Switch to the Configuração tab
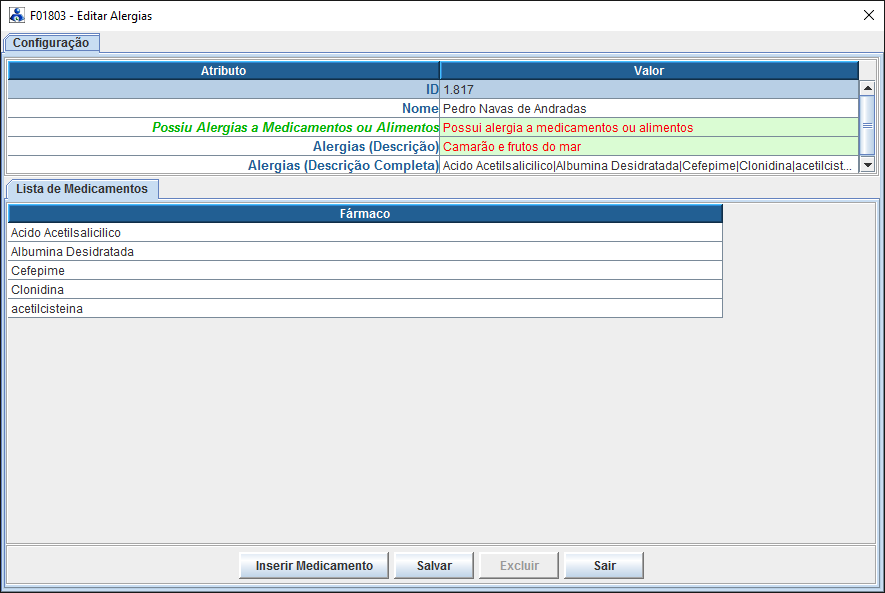The height and width of the screenshot is (593, 885). pos(51,43)
